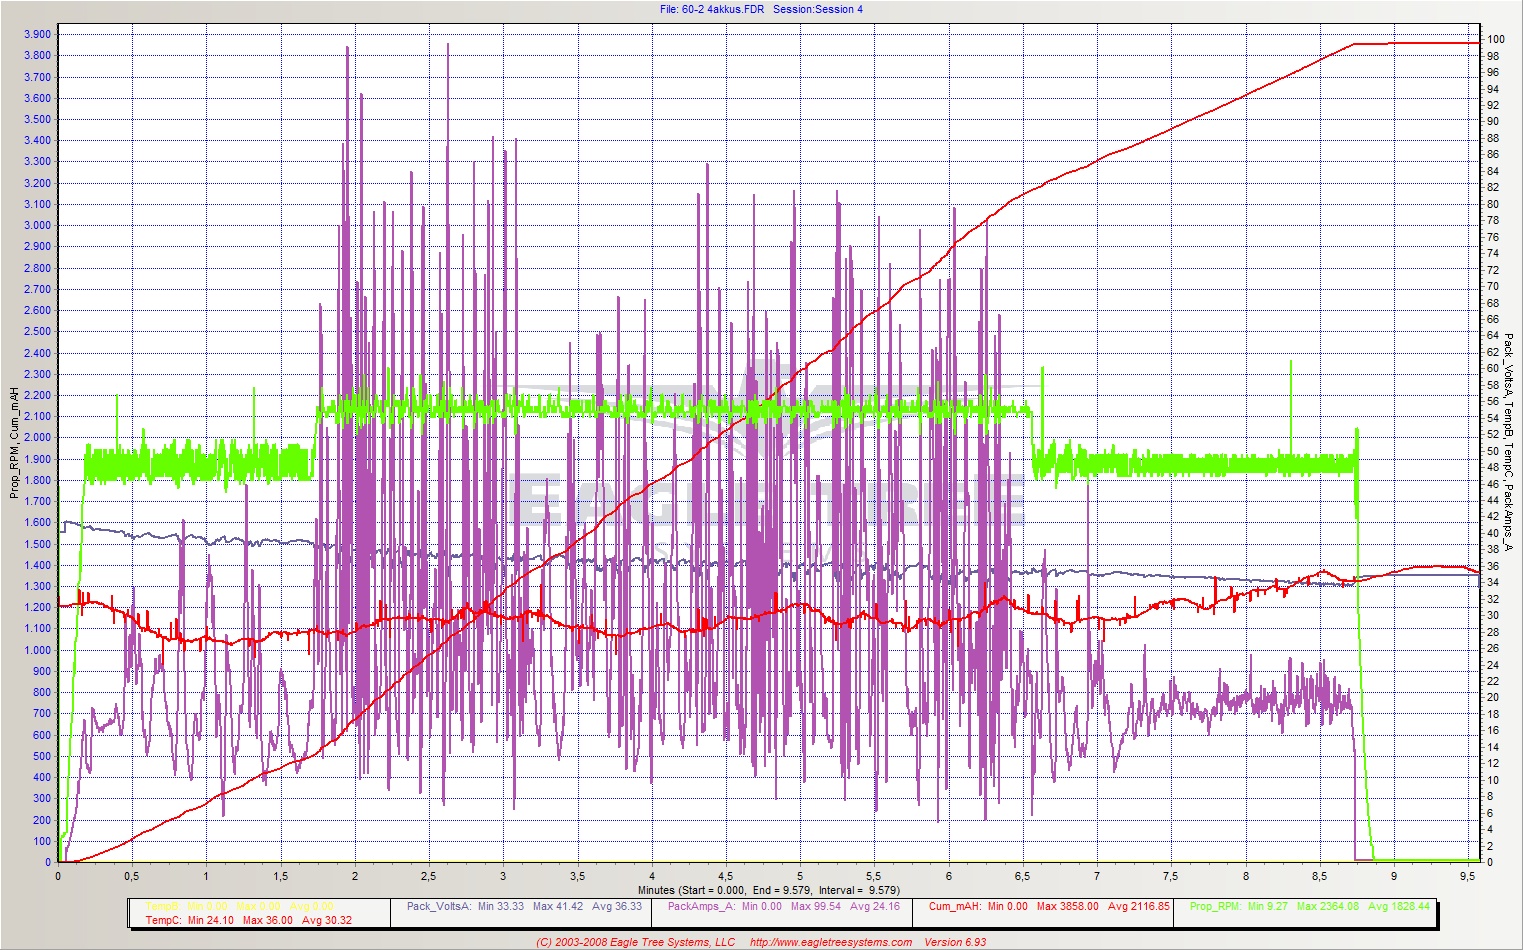Click the 50 value on right axis
Viewport: 1523px width, 950px height.
[x=1492, y=451]
